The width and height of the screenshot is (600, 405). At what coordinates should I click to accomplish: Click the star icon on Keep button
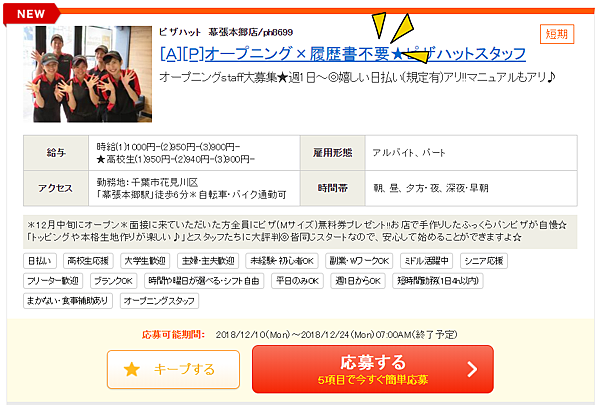coord(132,369)
